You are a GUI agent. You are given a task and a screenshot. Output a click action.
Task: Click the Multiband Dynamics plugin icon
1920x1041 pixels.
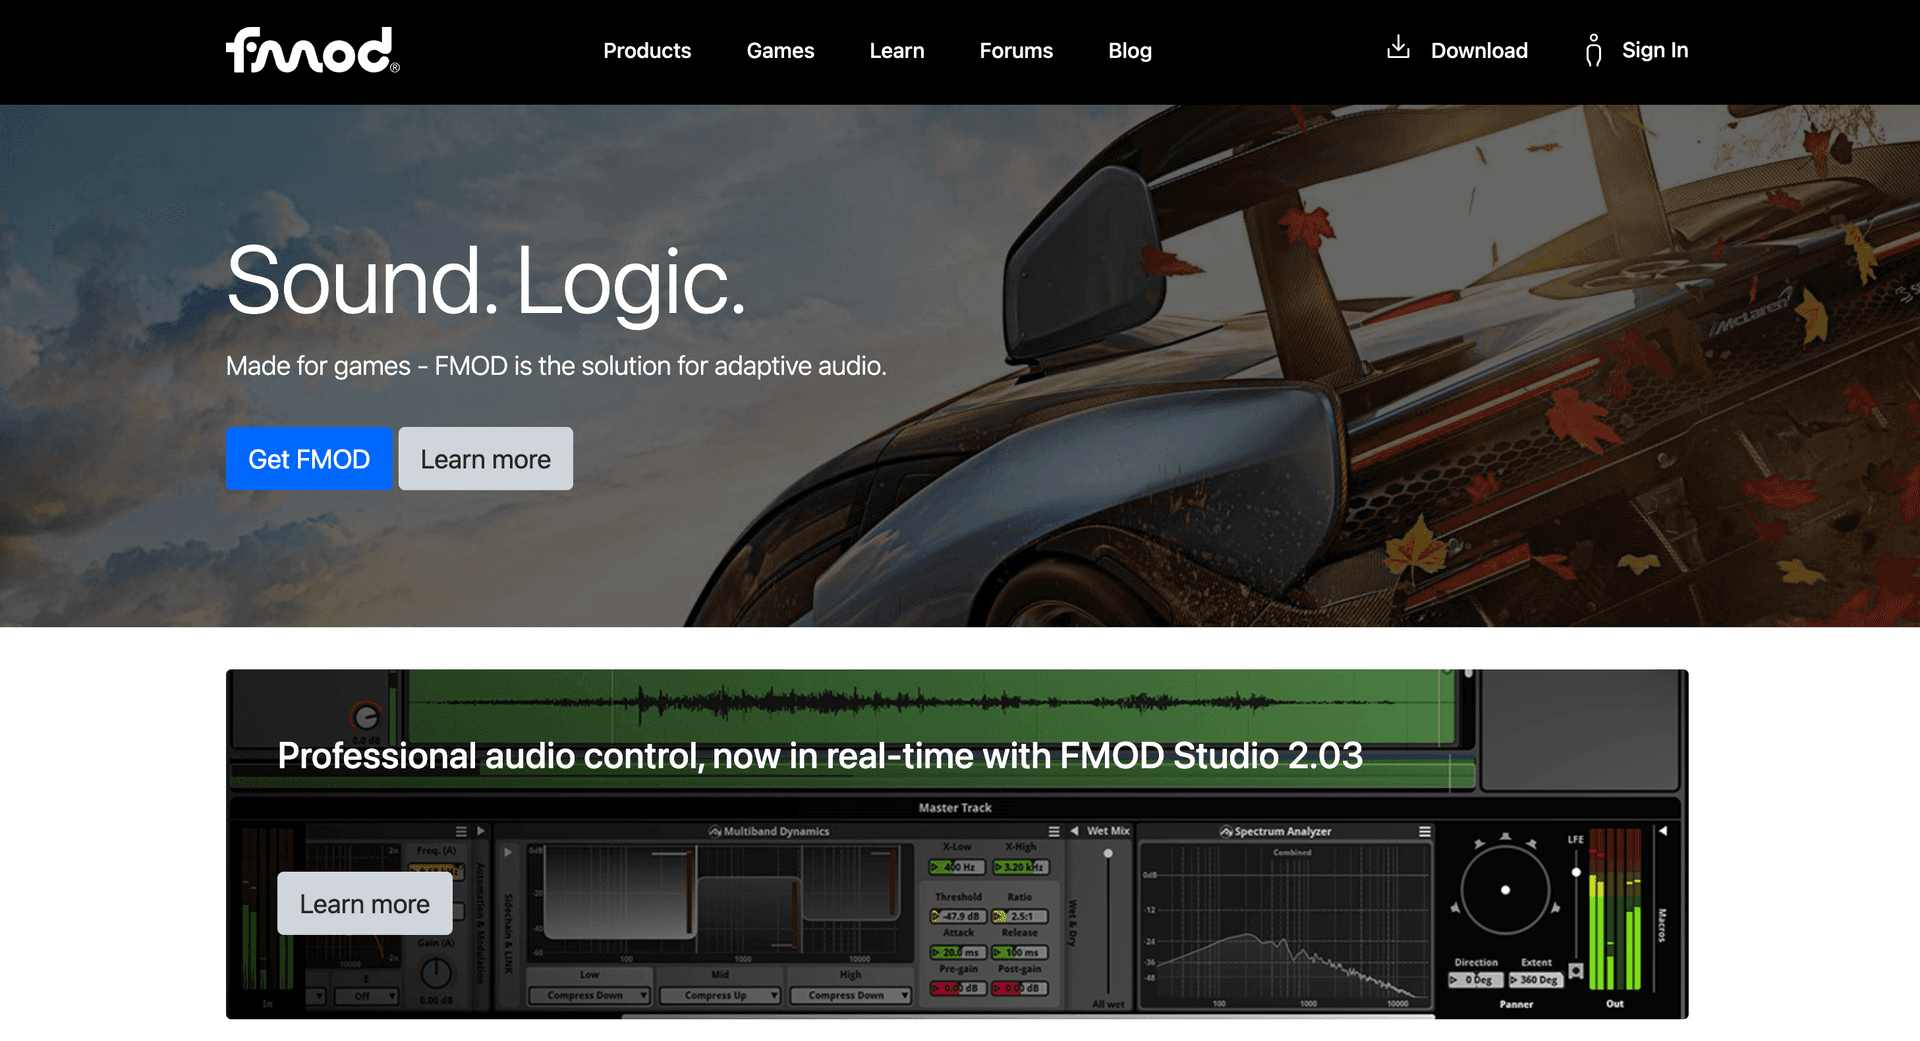(x=714, y=831)
